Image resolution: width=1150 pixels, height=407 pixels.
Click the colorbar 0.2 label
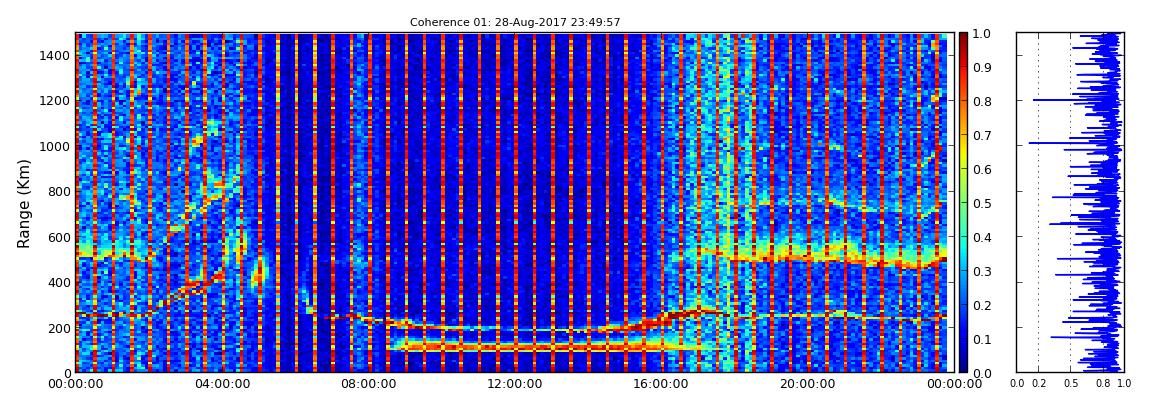(x=983, y=306)
